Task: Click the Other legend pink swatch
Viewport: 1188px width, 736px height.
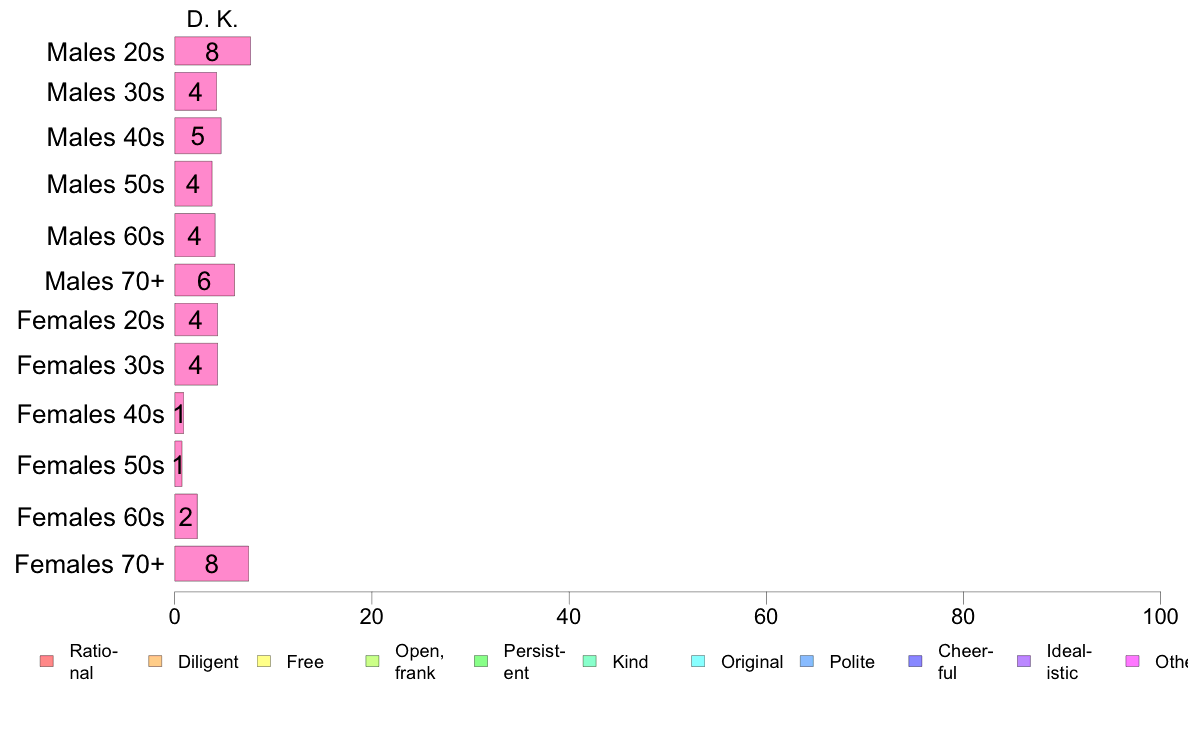Action: 1133,661
